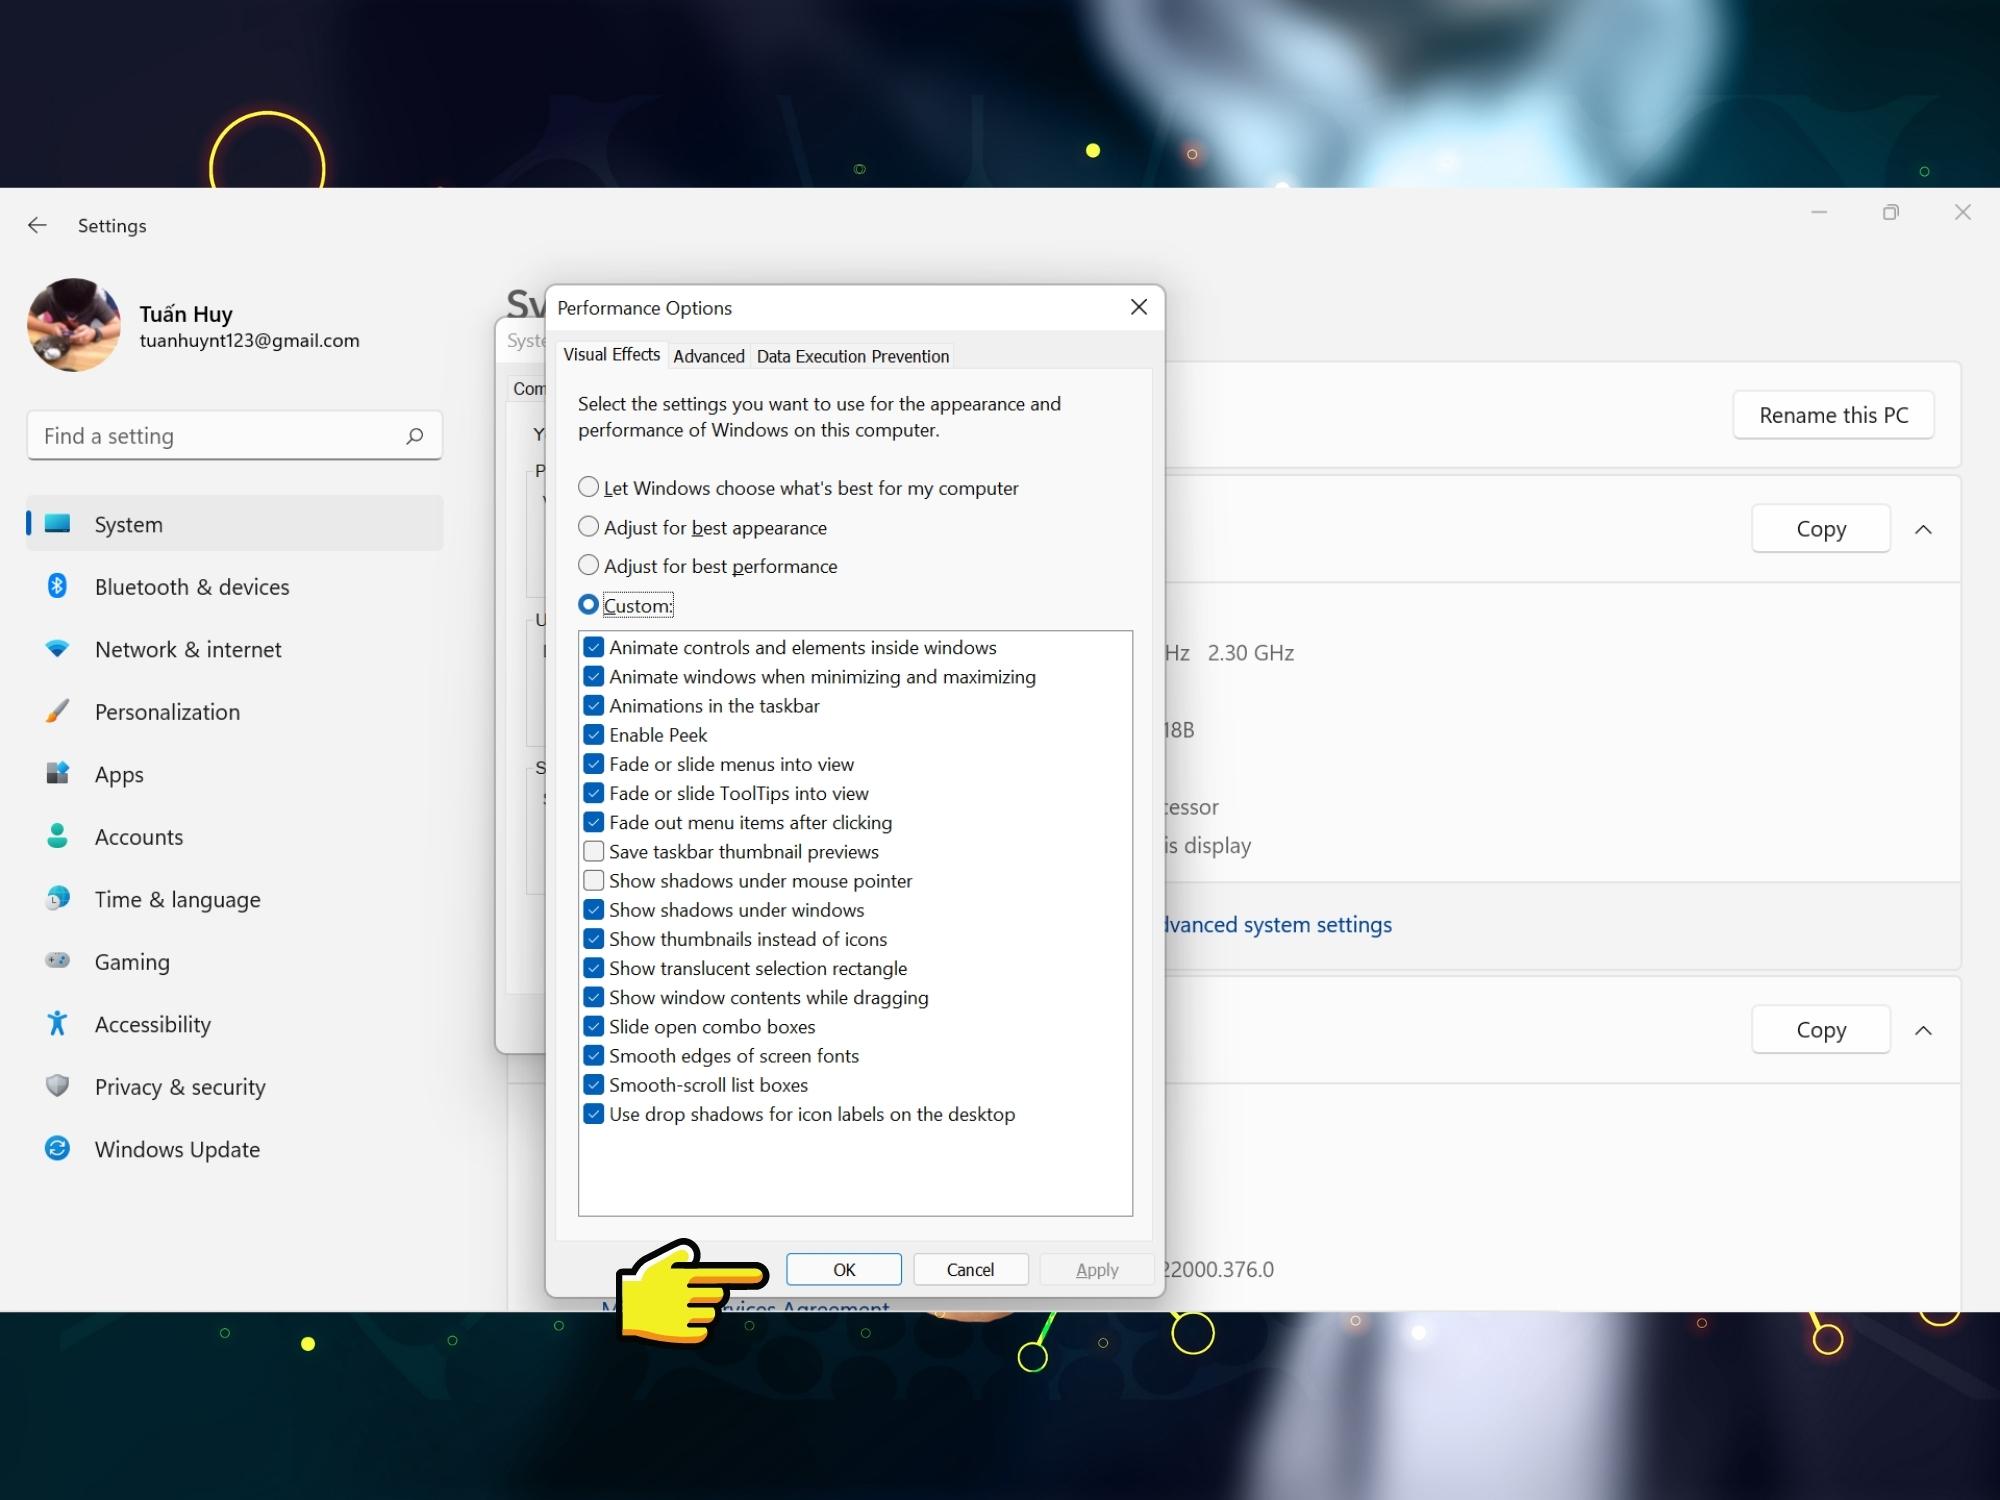Viewport: 2000px width, 1500px height.
Task: Click the Tuấn Huy profile picture
Action: (x=74, y=325)
